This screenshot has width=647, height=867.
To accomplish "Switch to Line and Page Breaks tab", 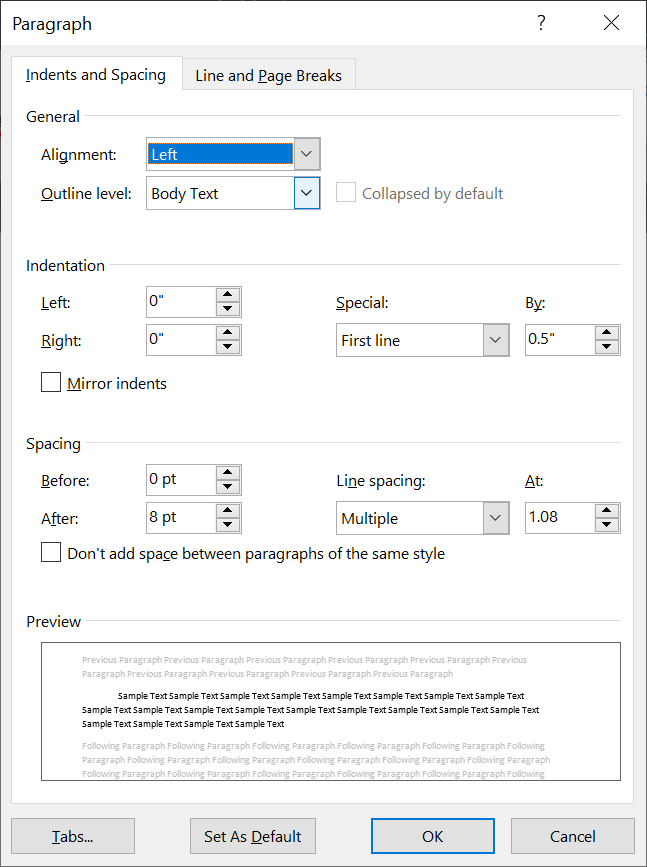I will (x=268, y=75).
